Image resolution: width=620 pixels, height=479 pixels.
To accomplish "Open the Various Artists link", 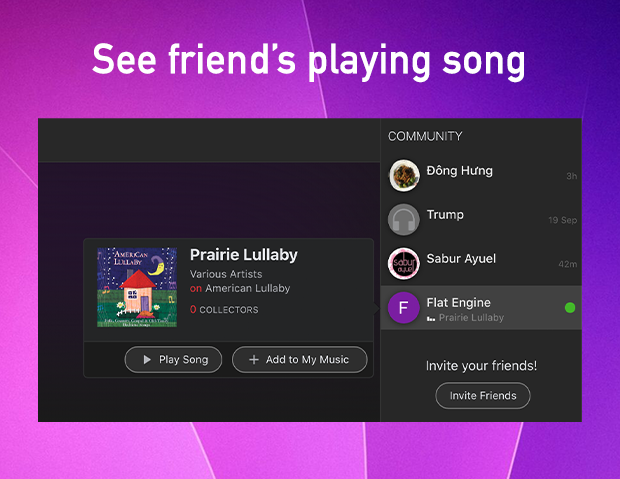I will tap(226, 274).
